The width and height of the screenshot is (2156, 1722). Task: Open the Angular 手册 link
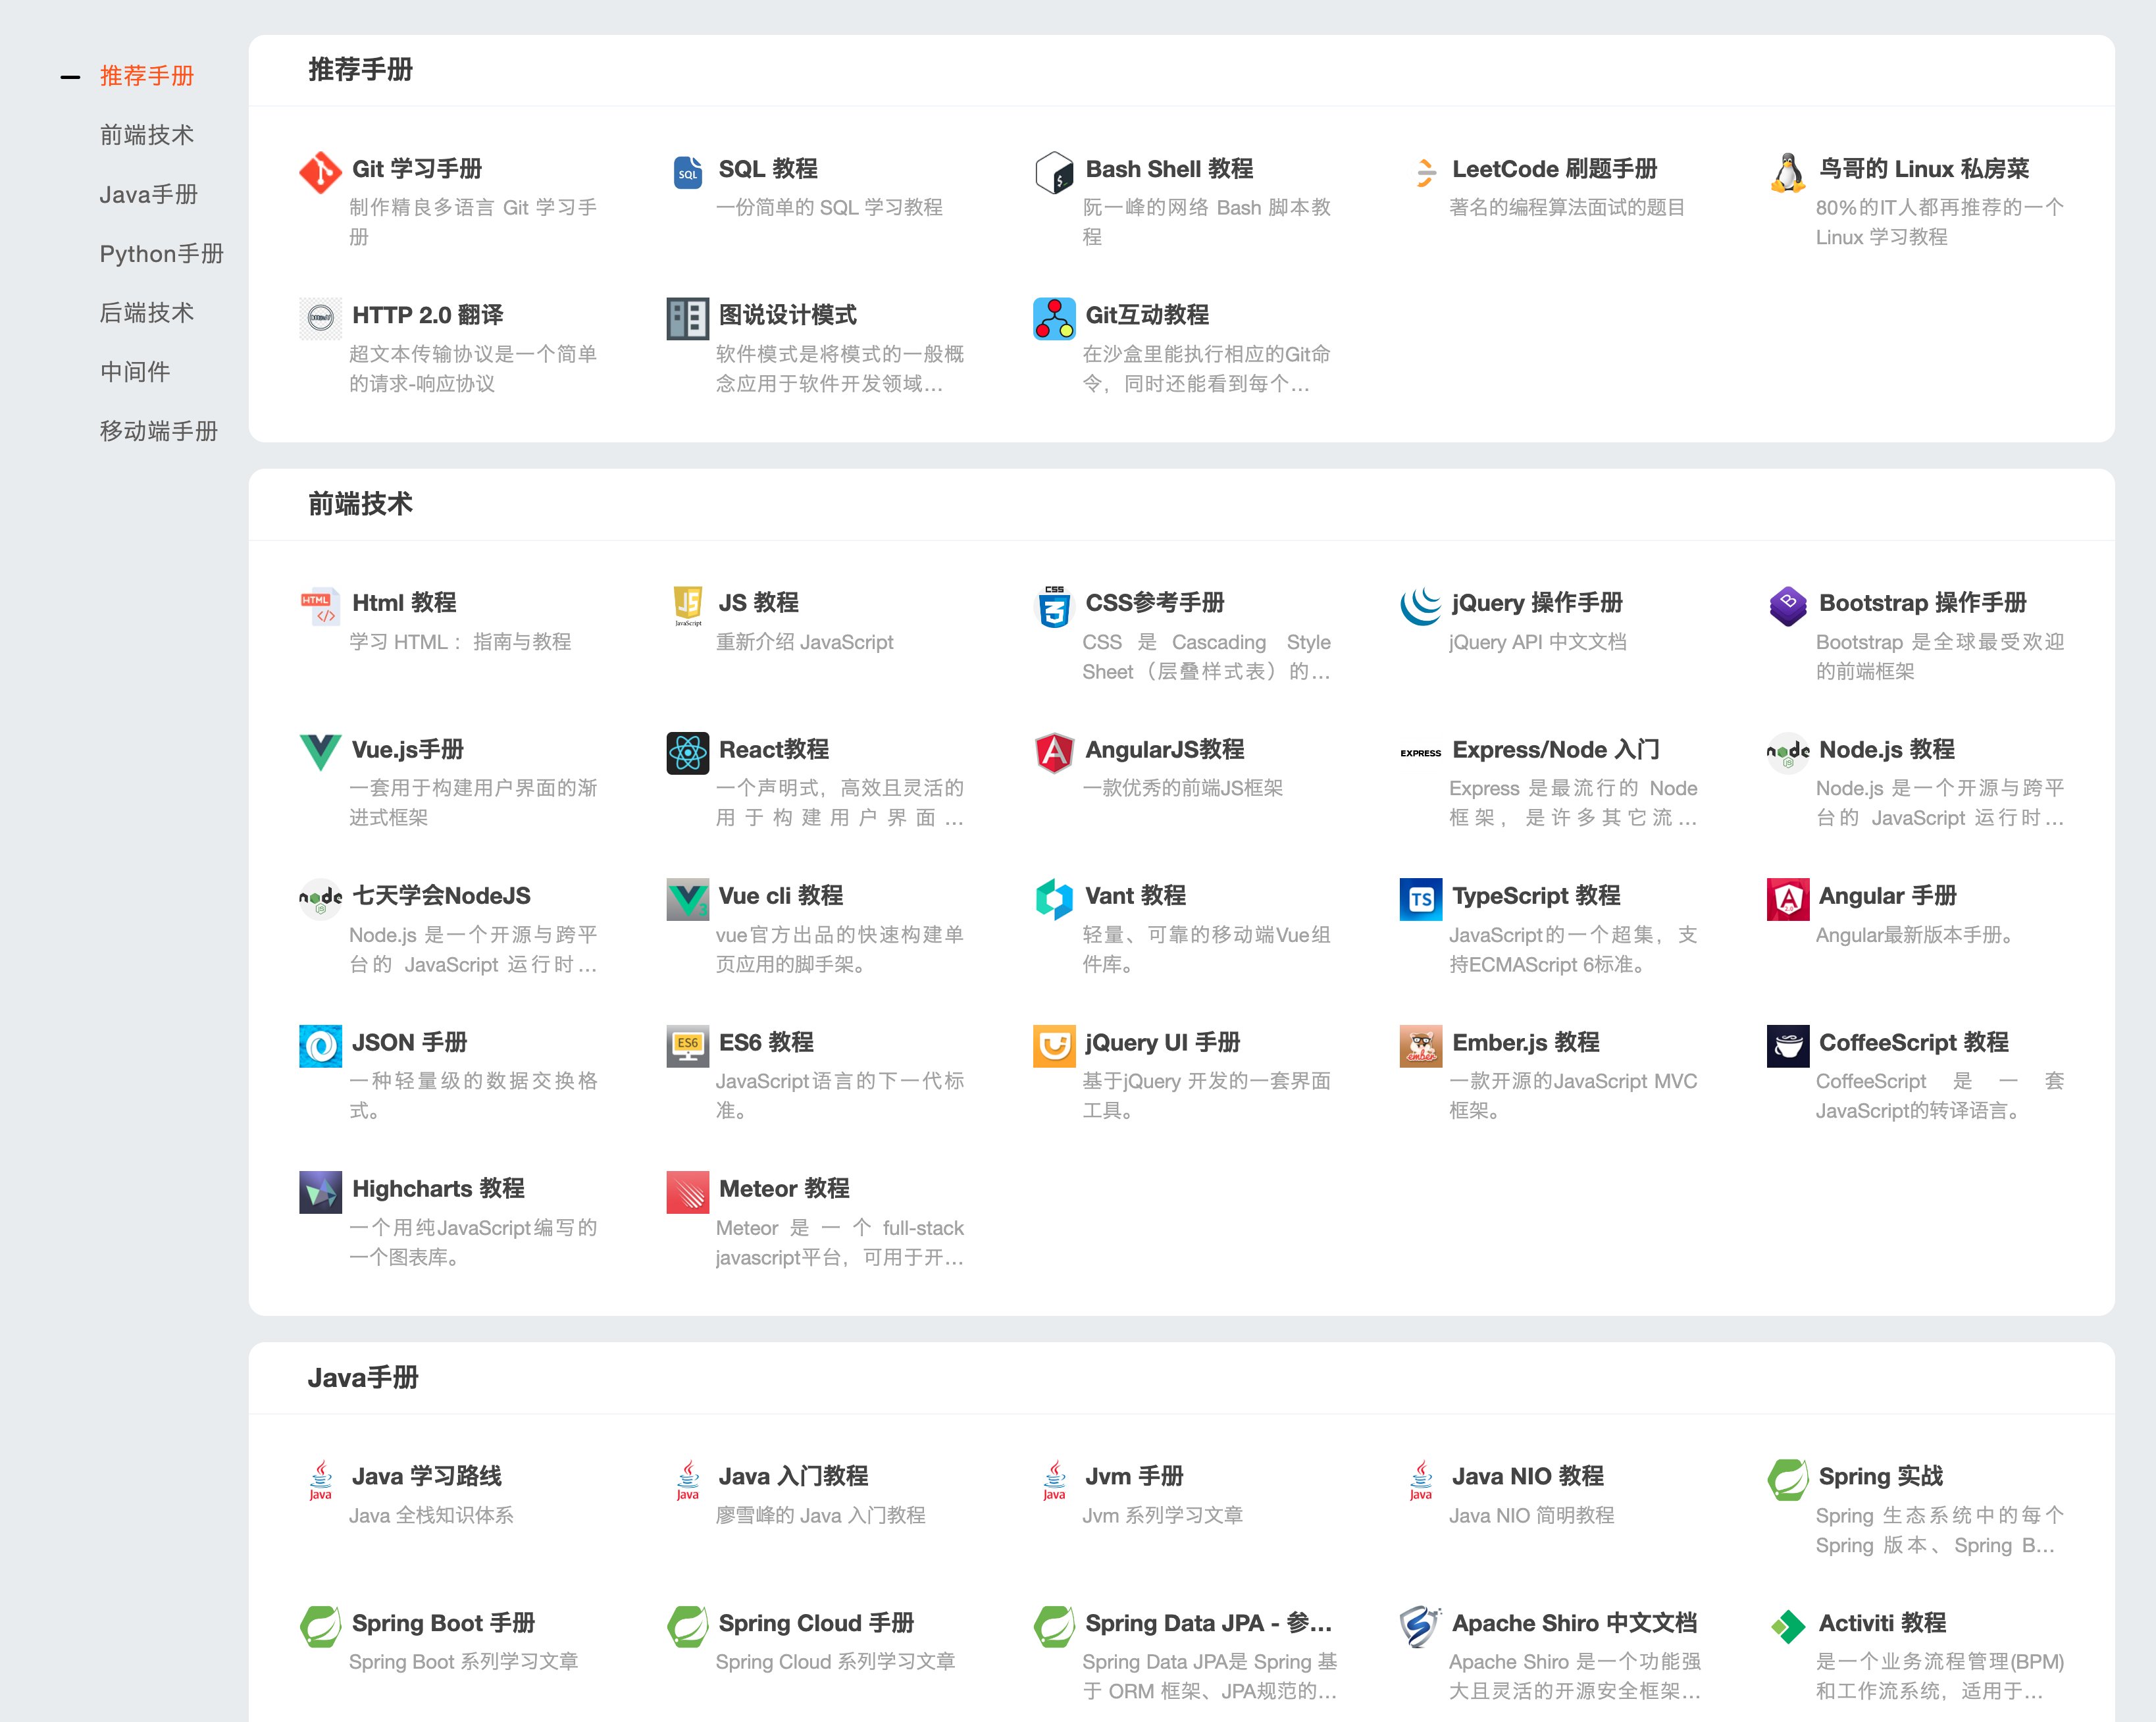(1888, 896)
